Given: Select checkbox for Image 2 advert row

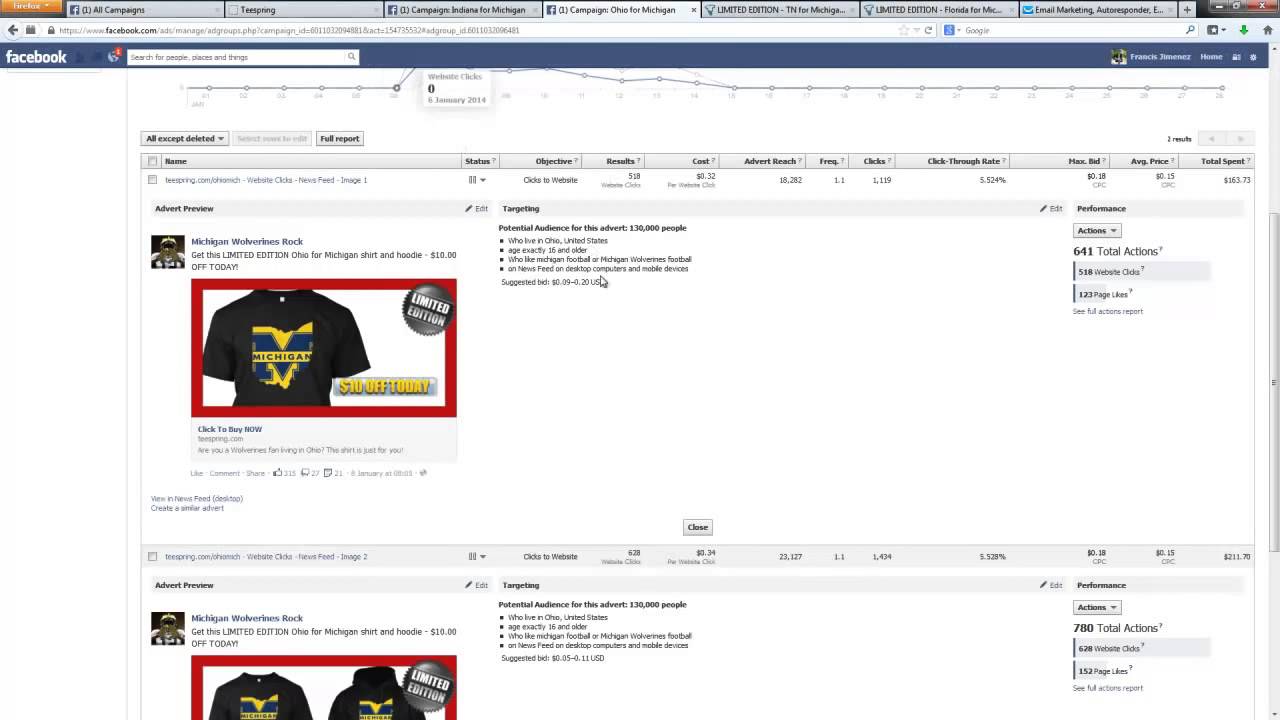Looking at the screenshot, I should tap(152, 556).
